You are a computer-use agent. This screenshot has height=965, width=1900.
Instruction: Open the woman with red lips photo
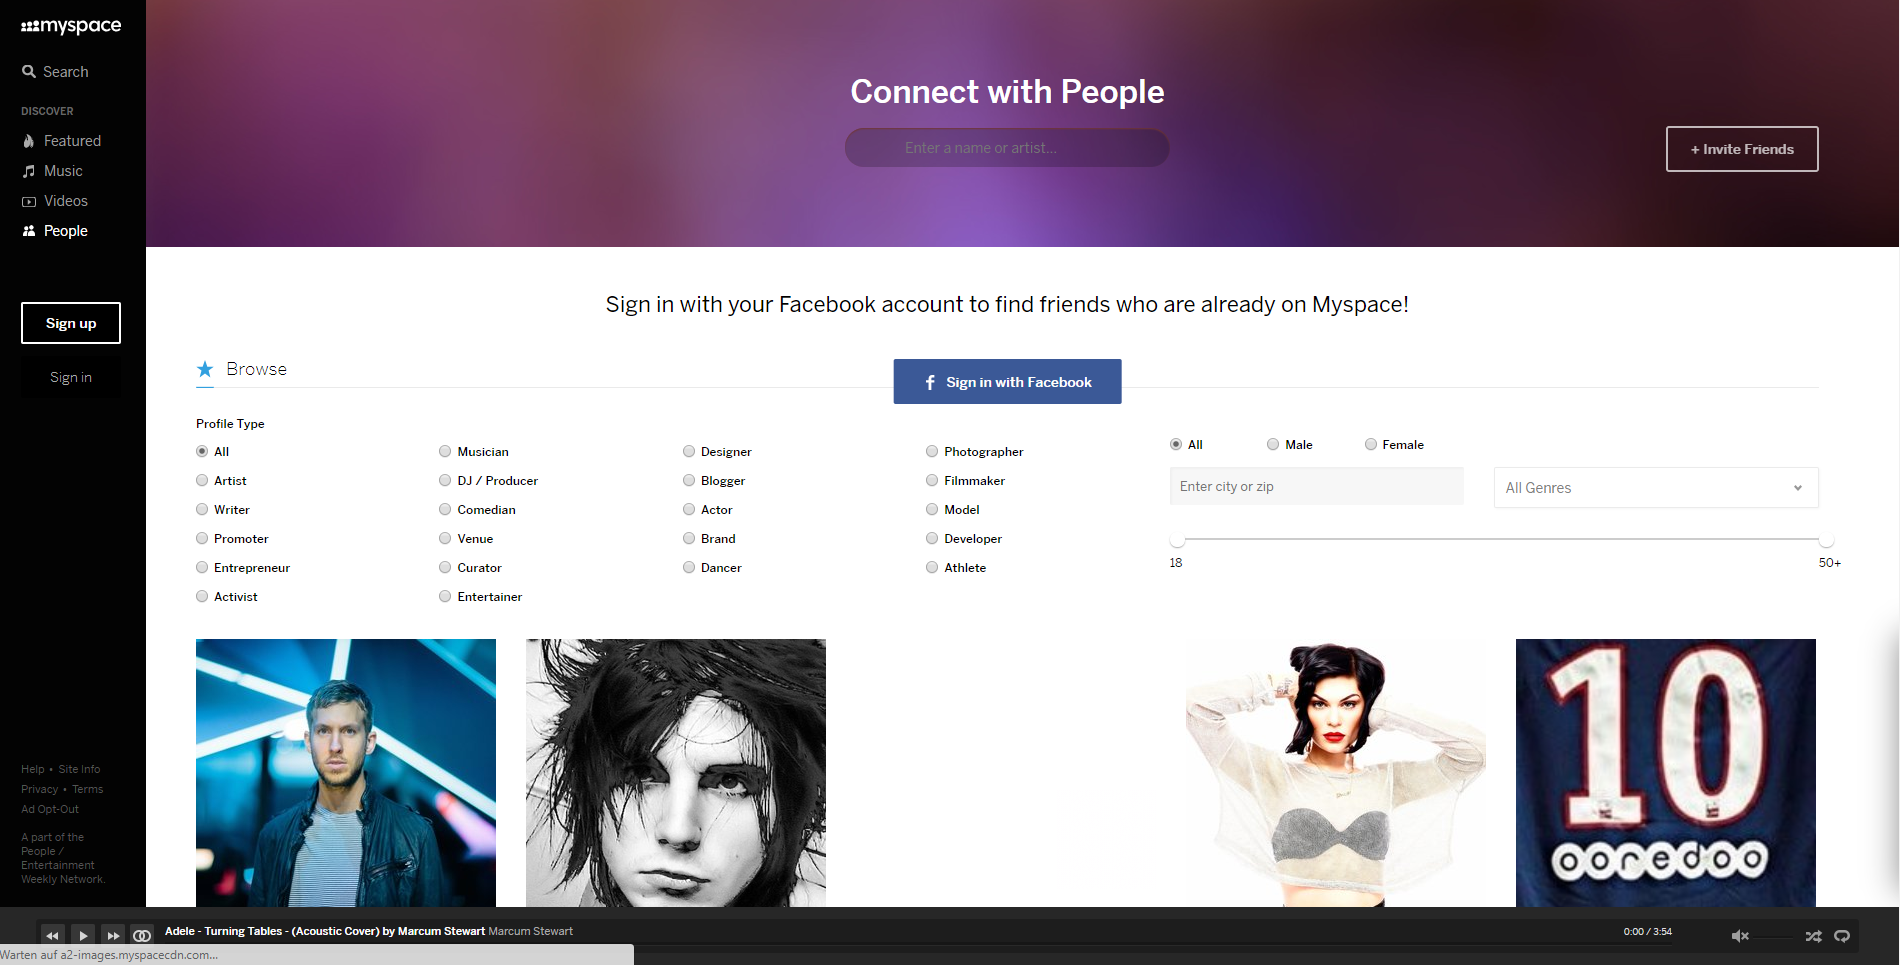pos(1336,773)
